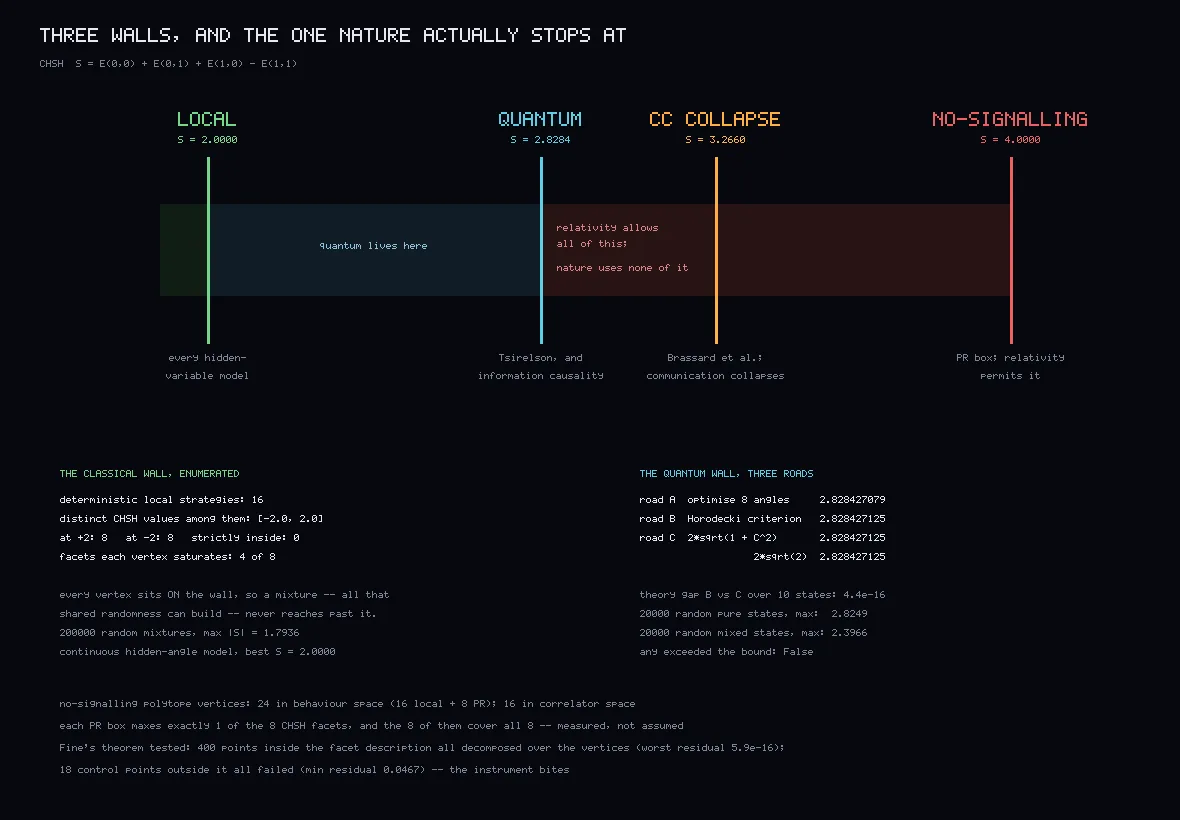Screen dimensions: 1180x820
Task: Click the CHSH formula subtitle
Action: 169,63
